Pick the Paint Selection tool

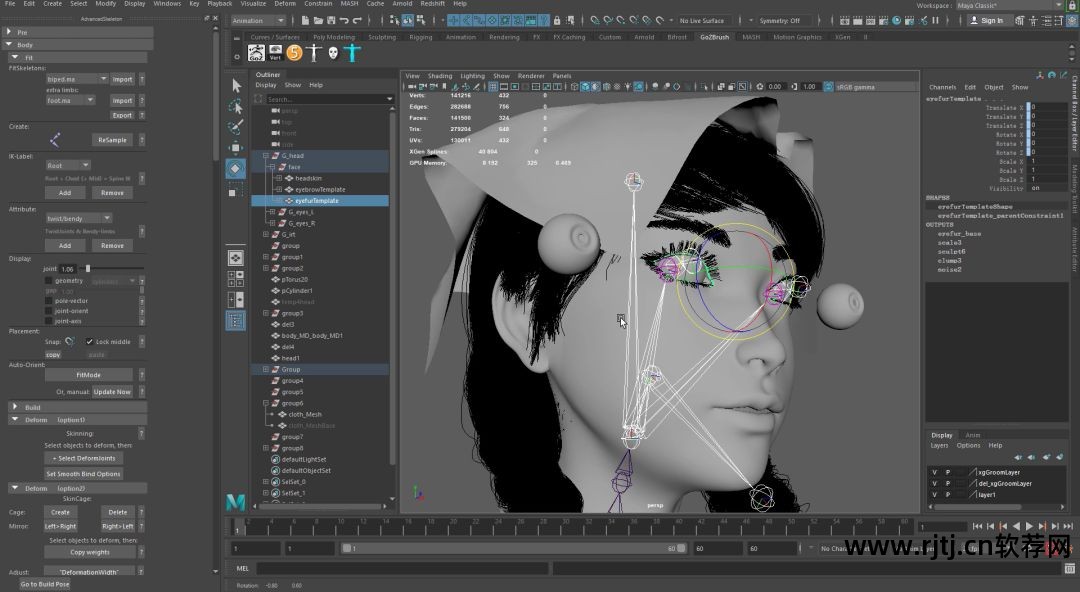pos(236,127)
